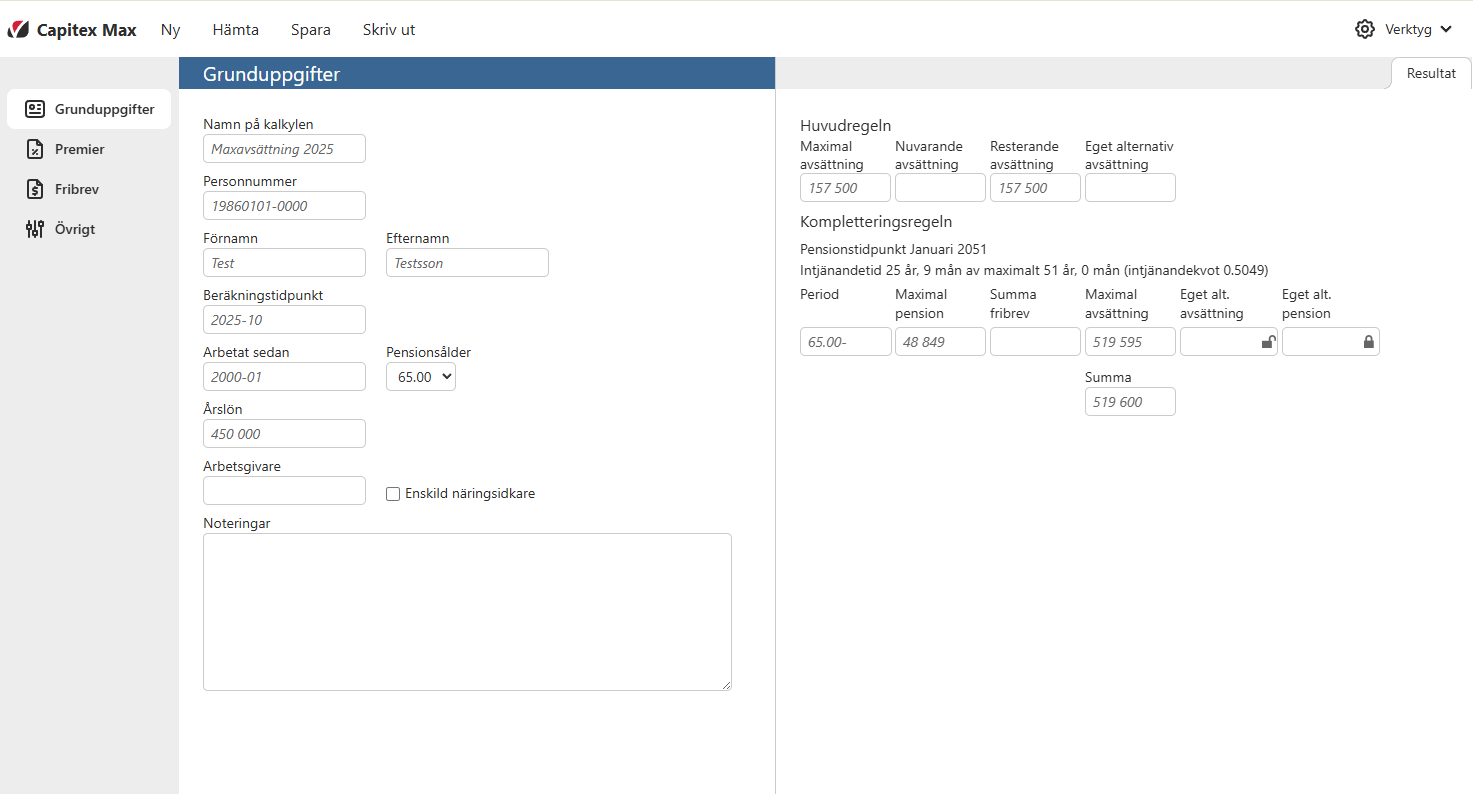This screenshot has width=1473, height=794.
Task: Switch to the Resultat tab
Action: [x=1431, y=73]
